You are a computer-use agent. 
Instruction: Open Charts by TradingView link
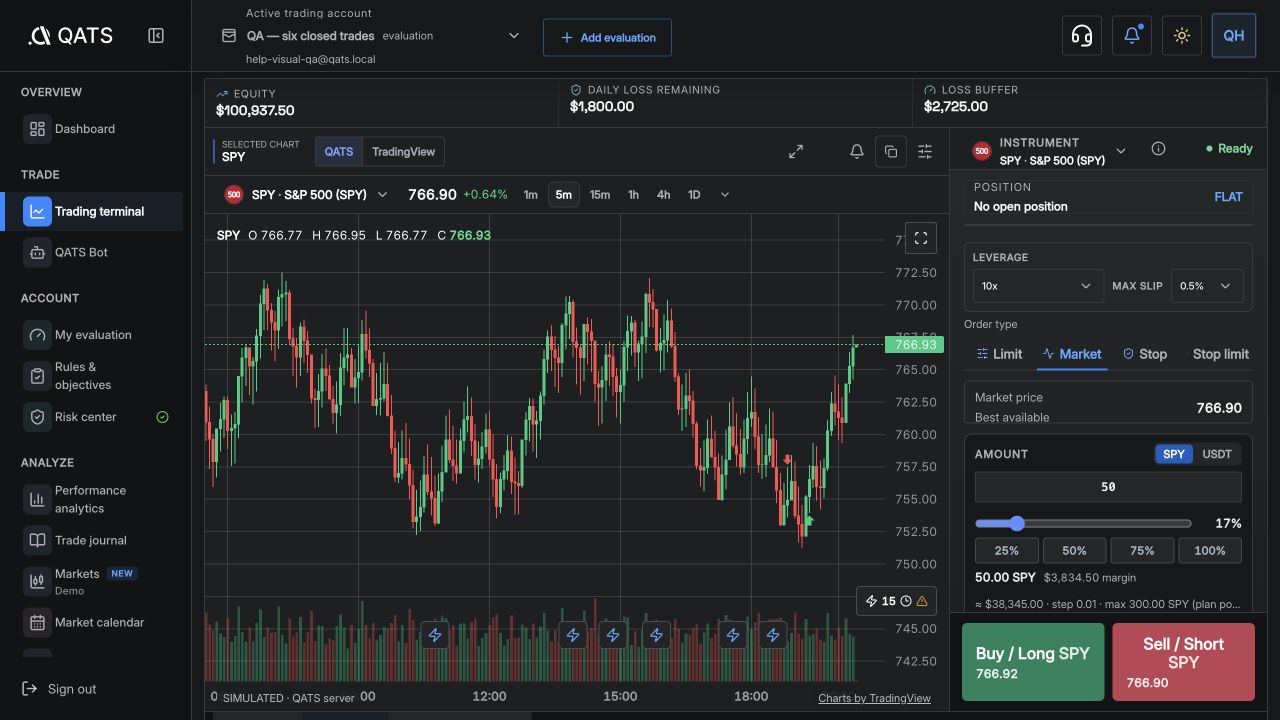coord(874,698)
